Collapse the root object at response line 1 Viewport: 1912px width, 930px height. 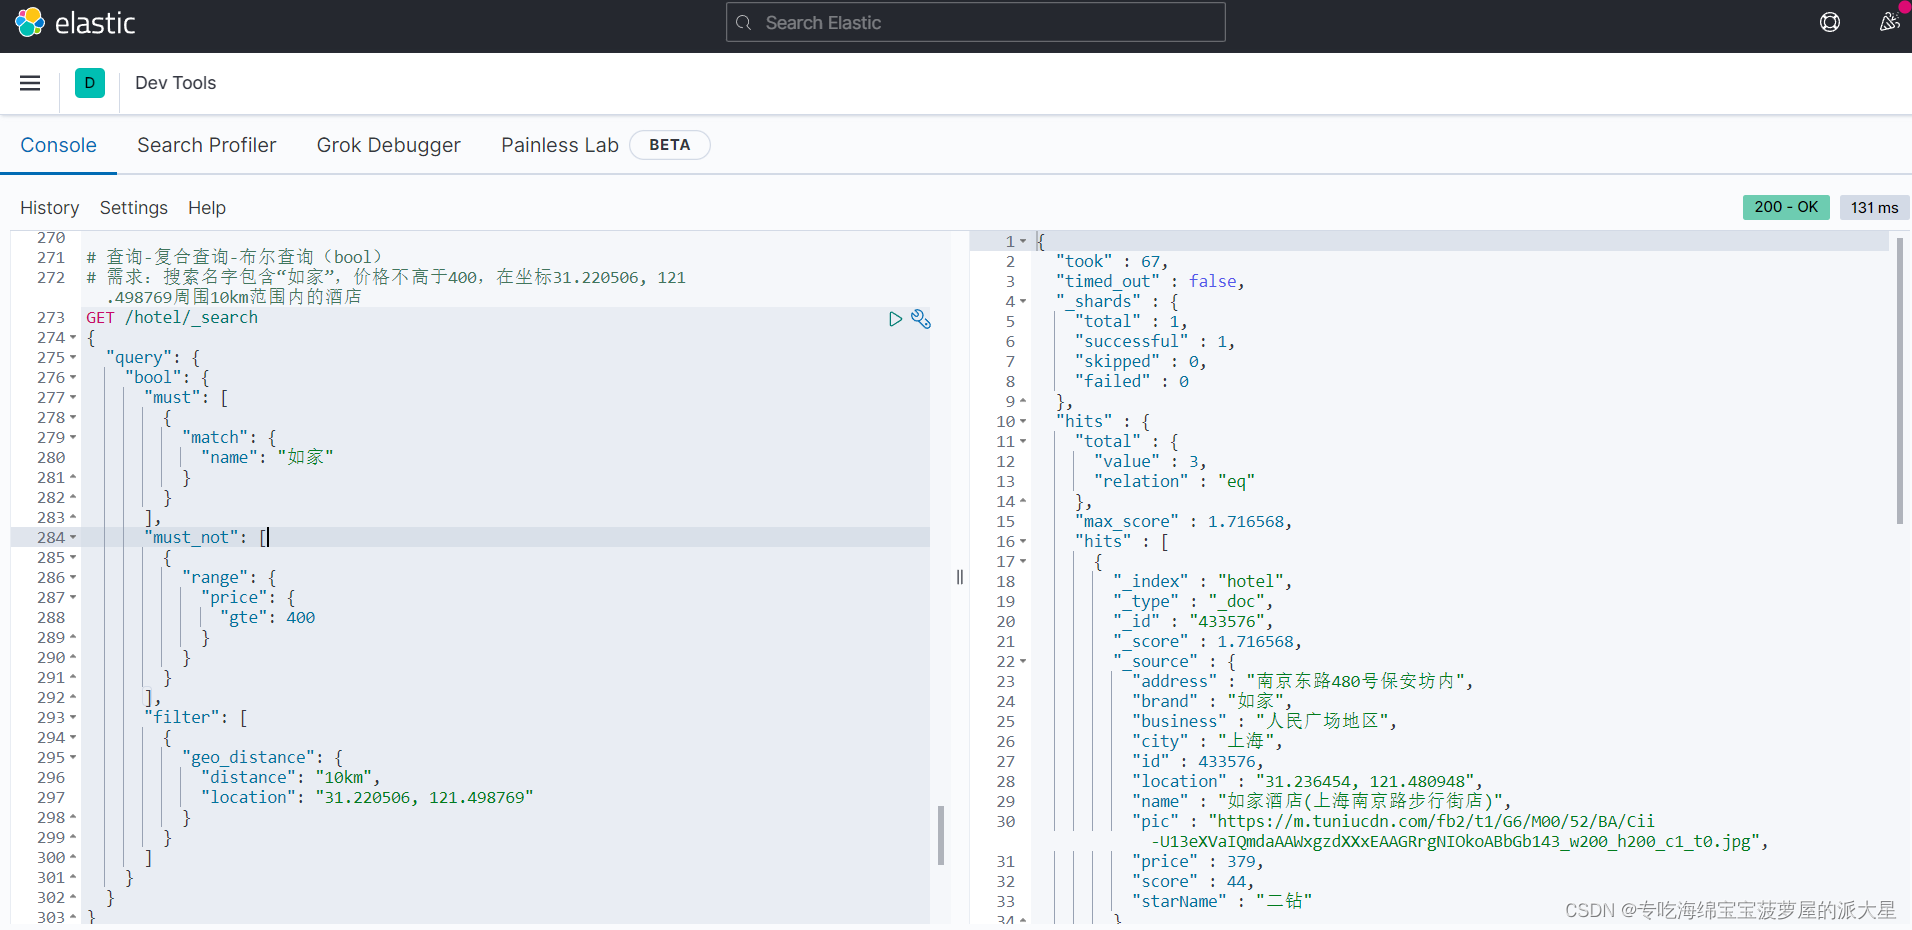tap(1023, 242)
